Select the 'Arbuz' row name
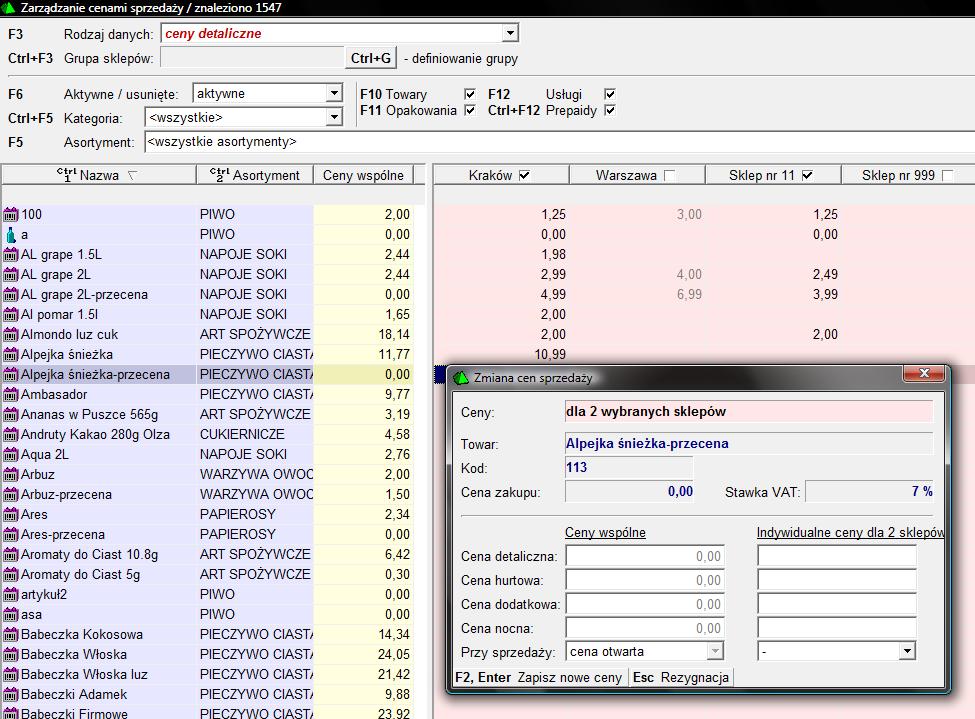 point(38,475)
